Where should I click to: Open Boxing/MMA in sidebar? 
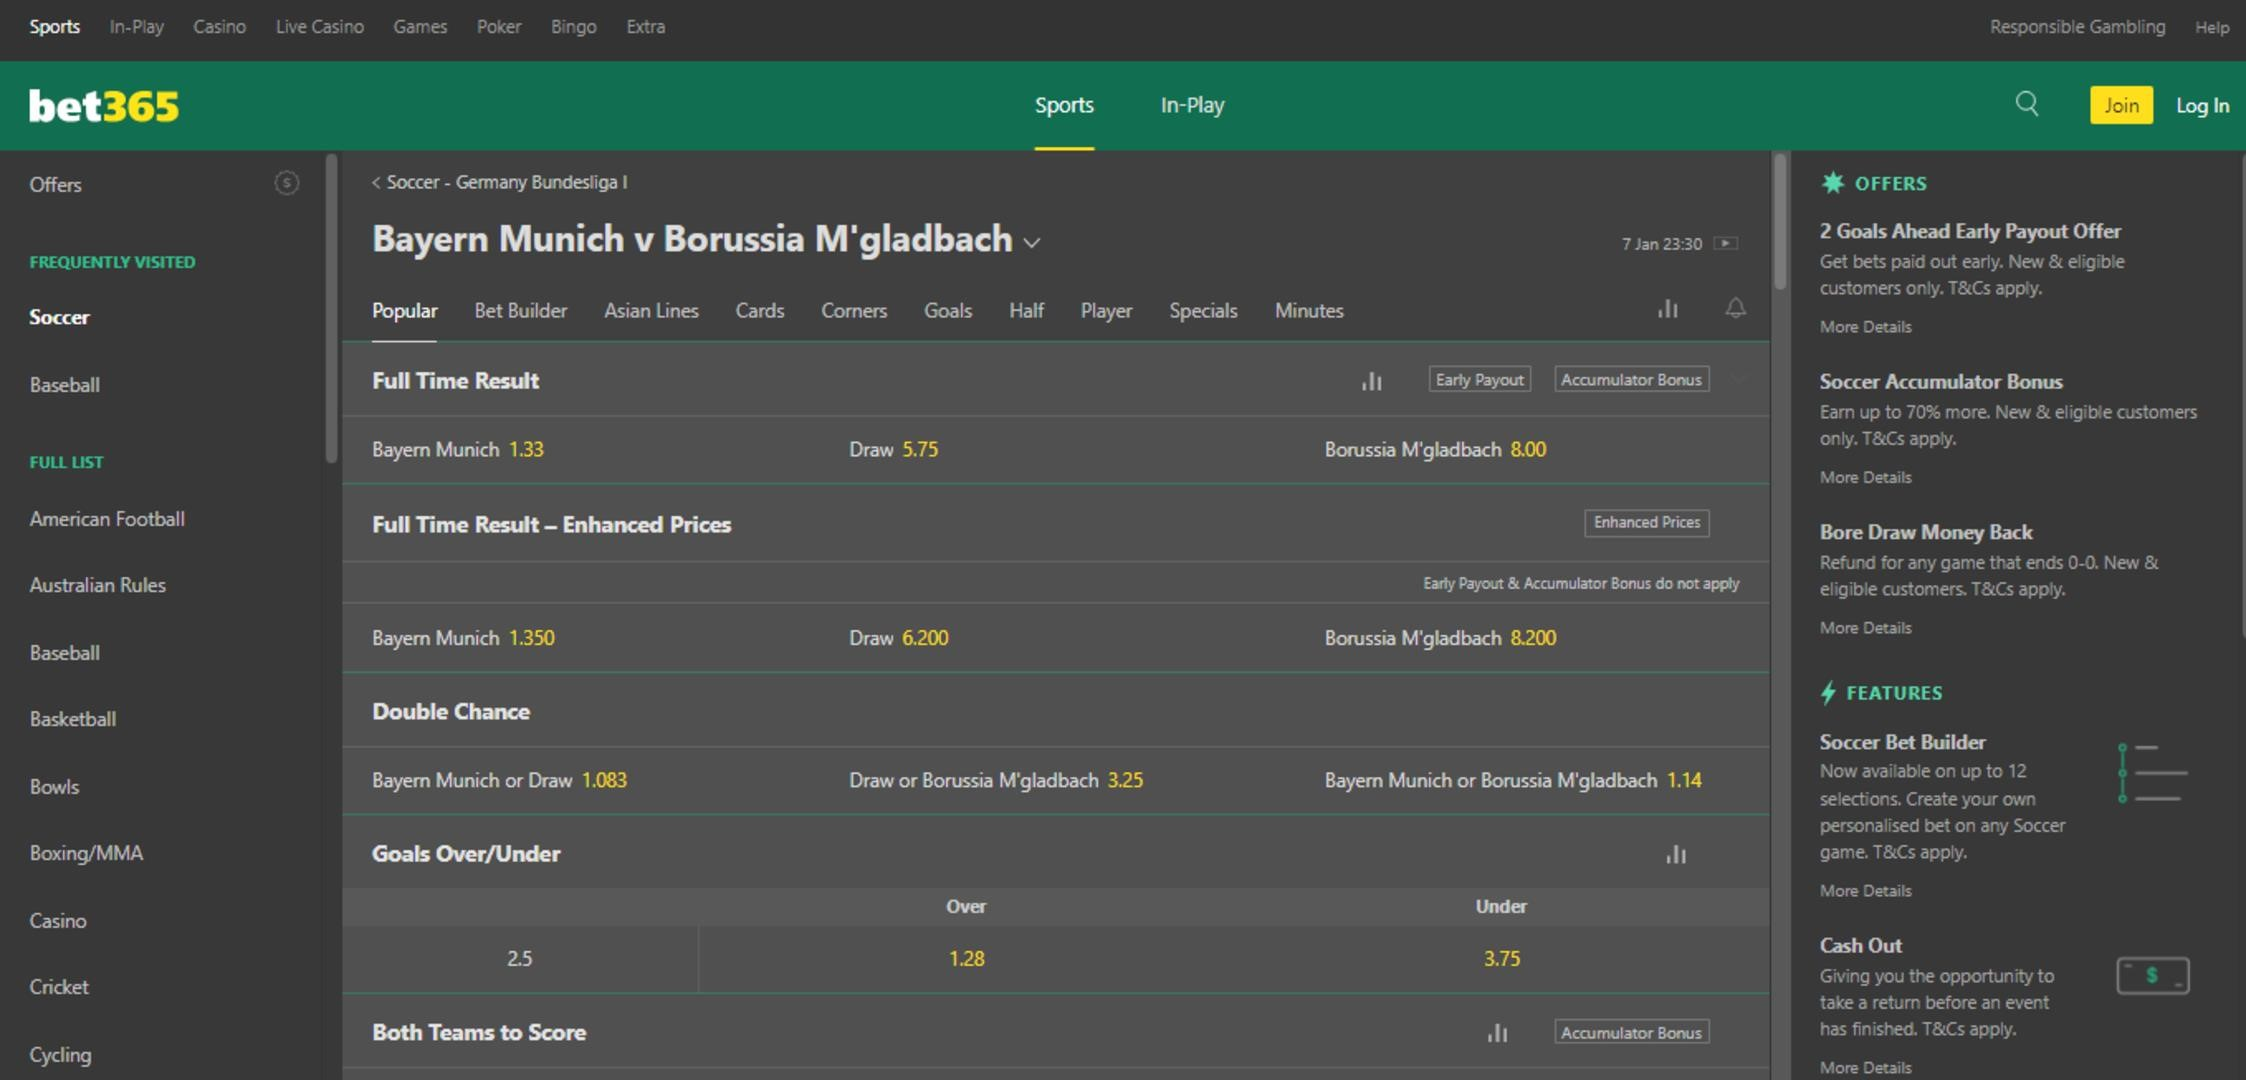click(x=86, y=853)
